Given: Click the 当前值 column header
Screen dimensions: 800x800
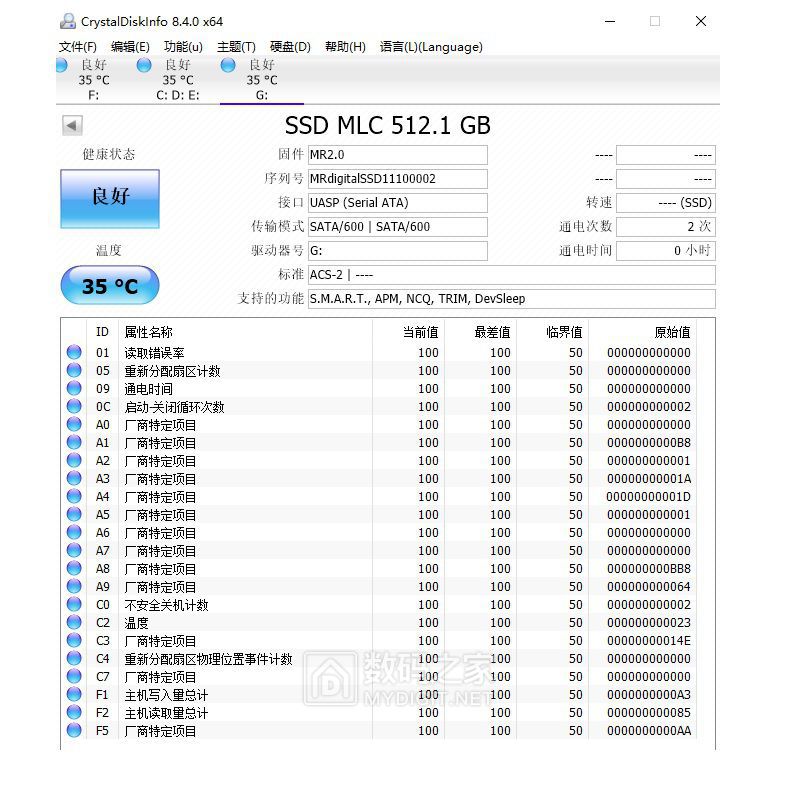Looking at the screenshot, I should point(420,332).
